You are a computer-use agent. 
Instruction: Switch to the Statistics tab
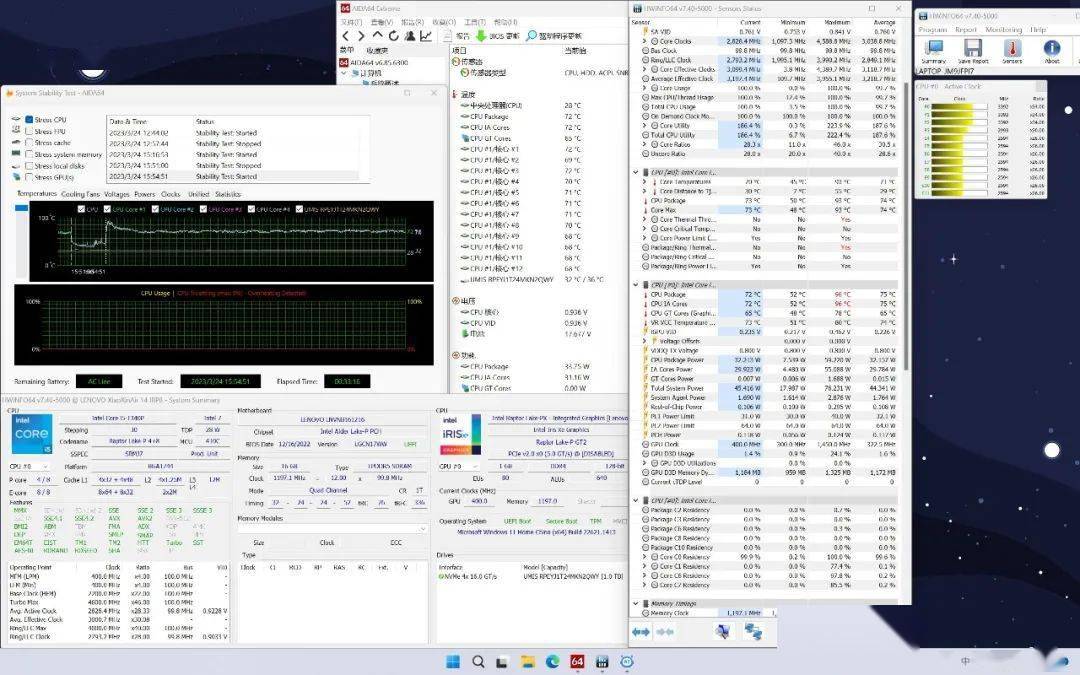228,194
